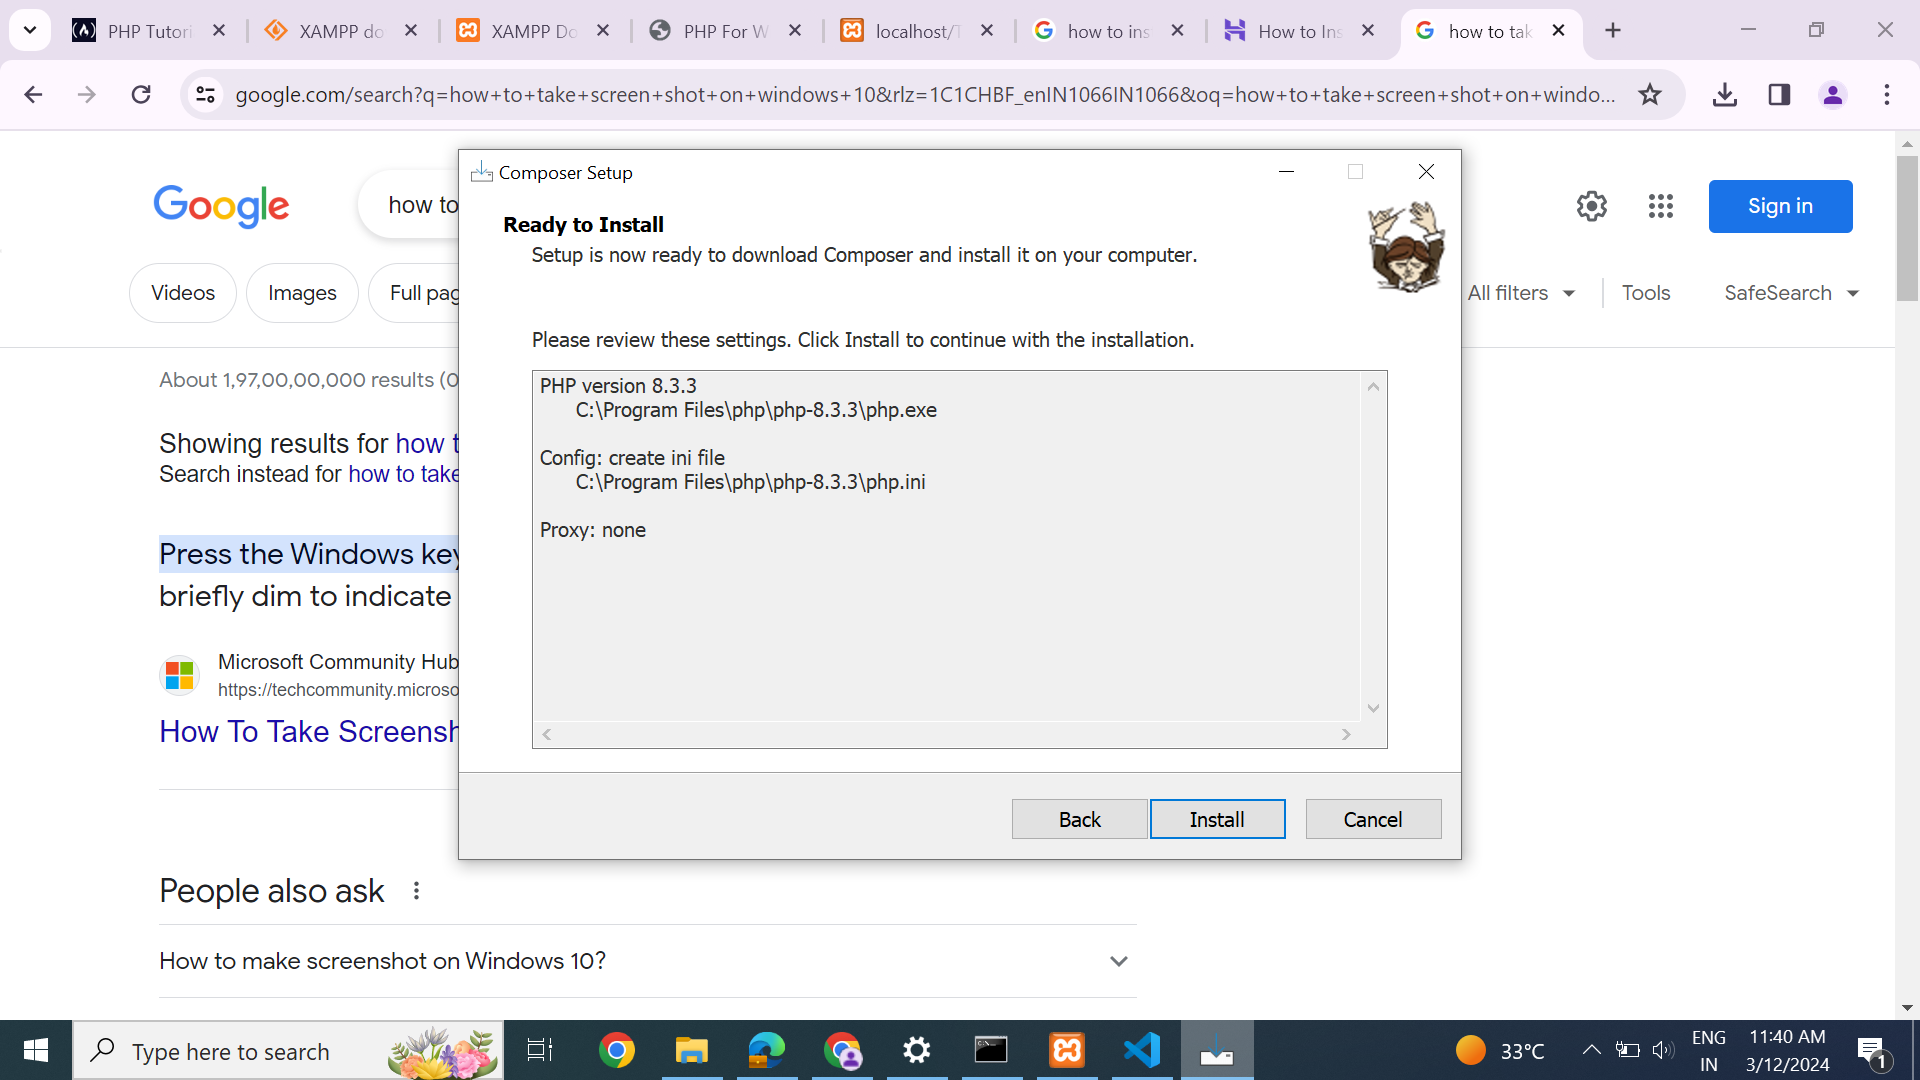Open File Explorer from taskbar
Image resolution: width=1920 pixels, height=1080 pixels.
coord(691,1050)
